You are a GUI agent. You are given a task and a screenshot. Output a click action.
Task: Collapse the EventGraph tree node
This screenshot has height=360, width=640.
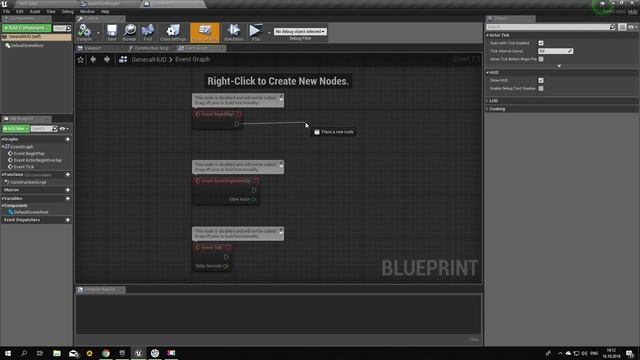3,147
